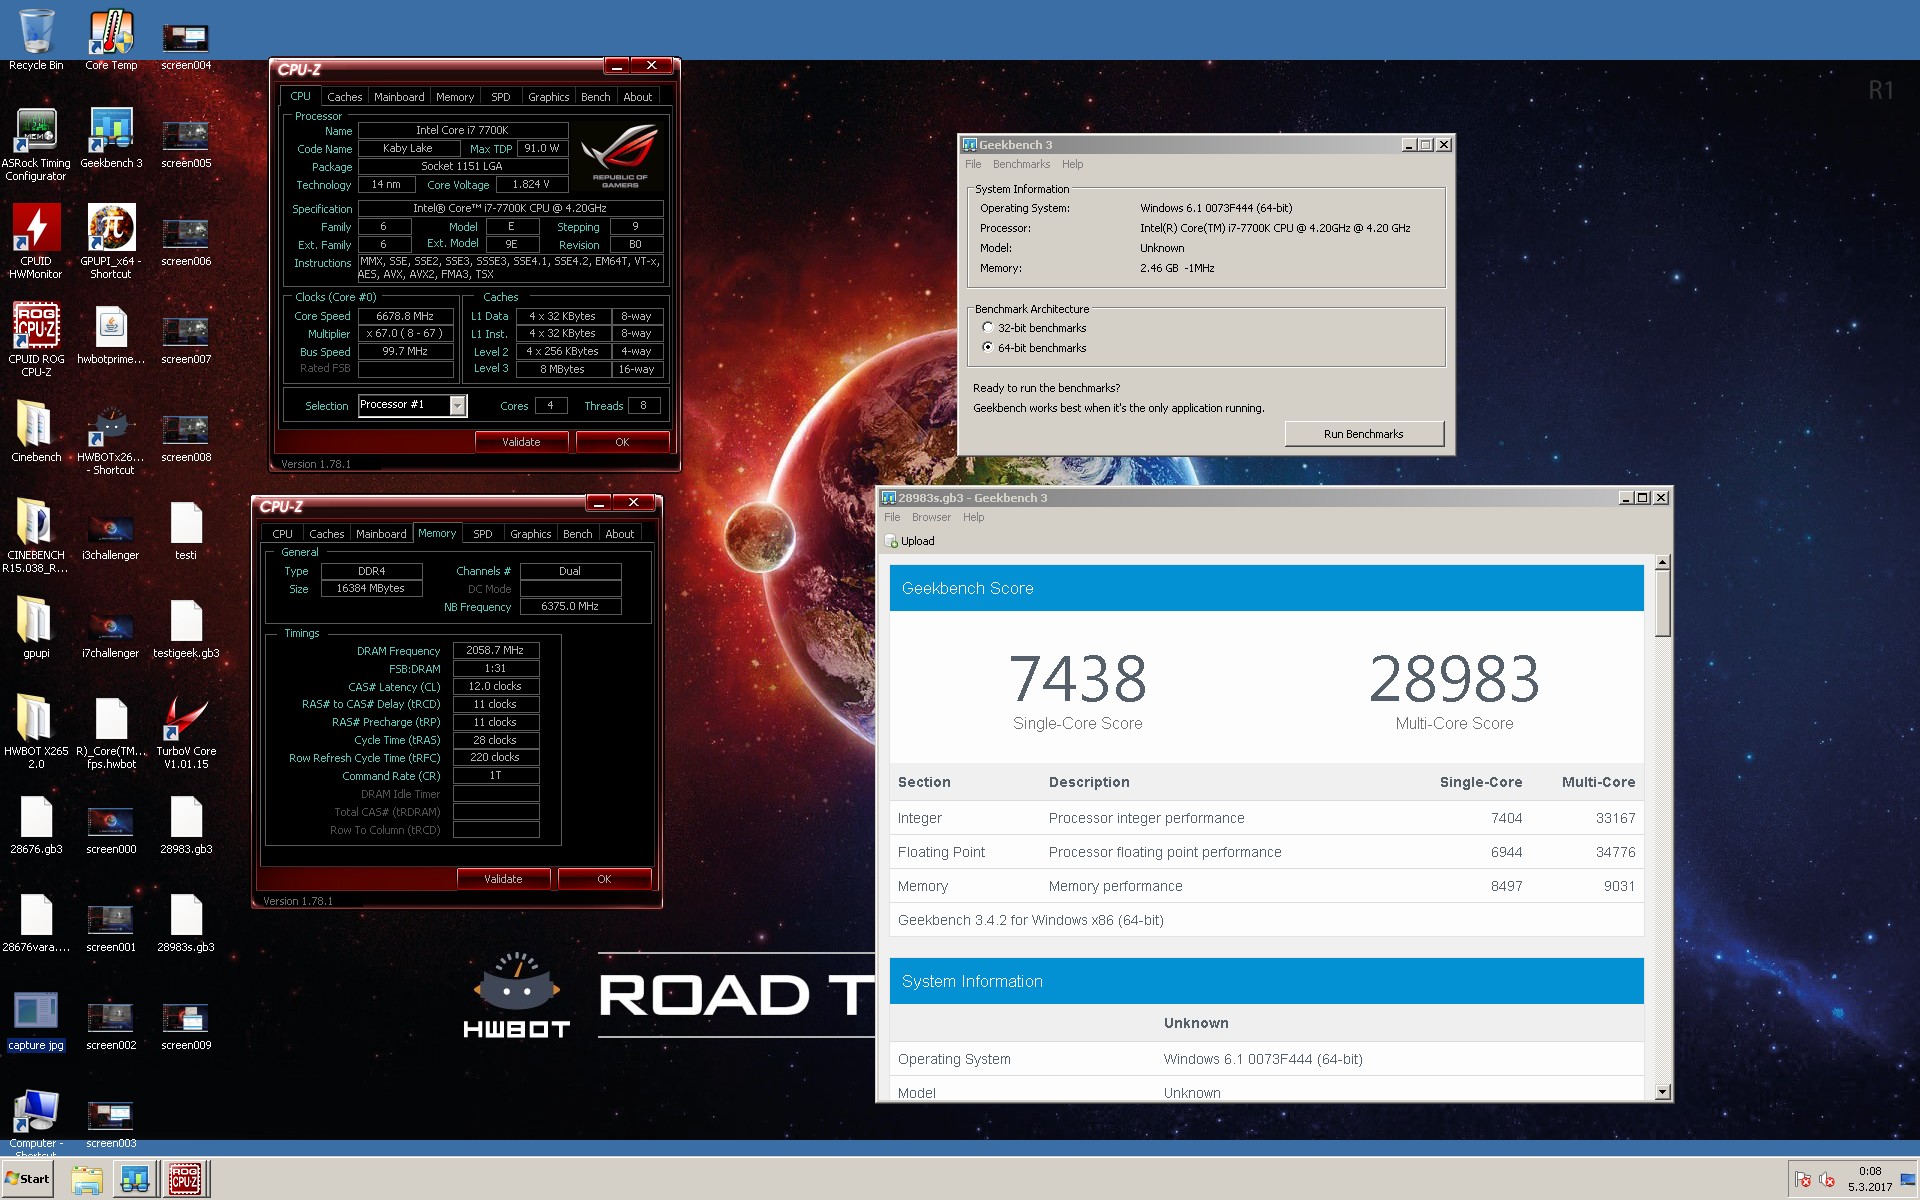Switch to Graphics tab in lower CPU-Z
Viewport: 1920px width, 1200px height.
pyautogui.click(x=531, y=534)
